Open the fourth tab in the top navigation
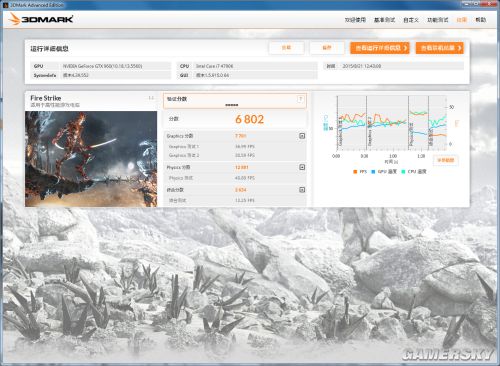Viewport: 500px width, 366px height. [x=438, y=20]
